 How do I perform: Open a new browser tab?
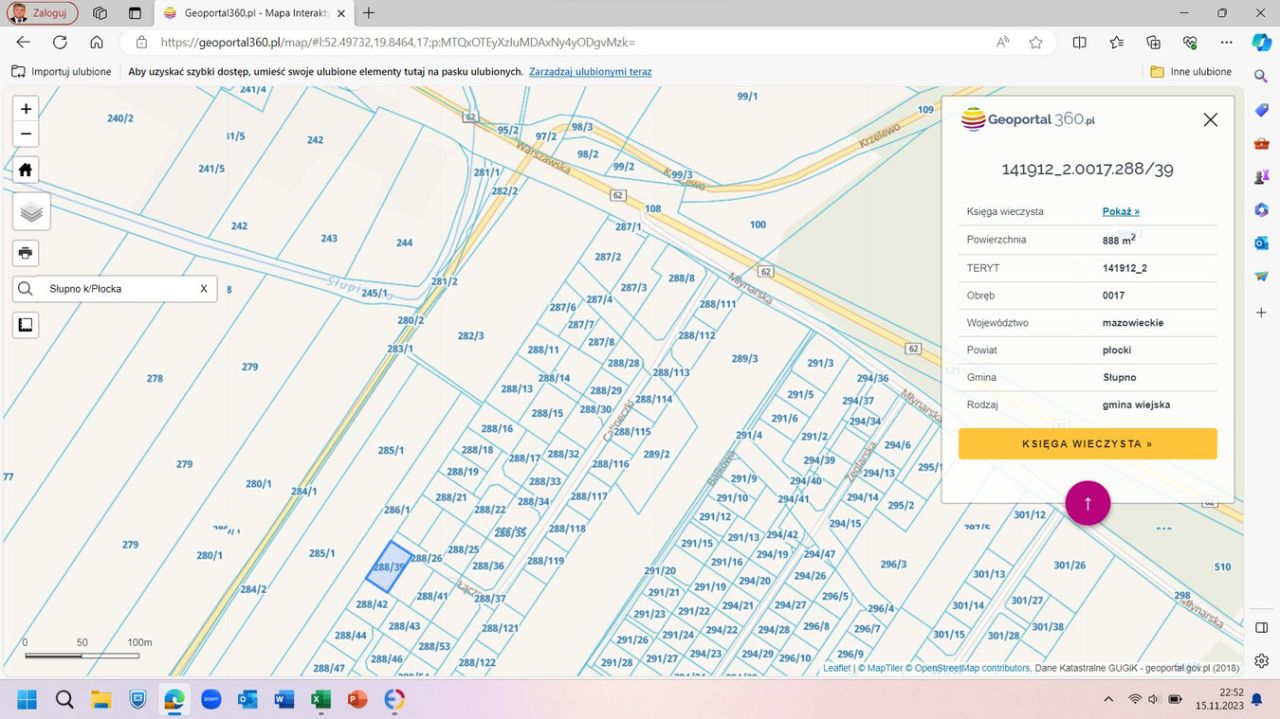pos(368,13)
